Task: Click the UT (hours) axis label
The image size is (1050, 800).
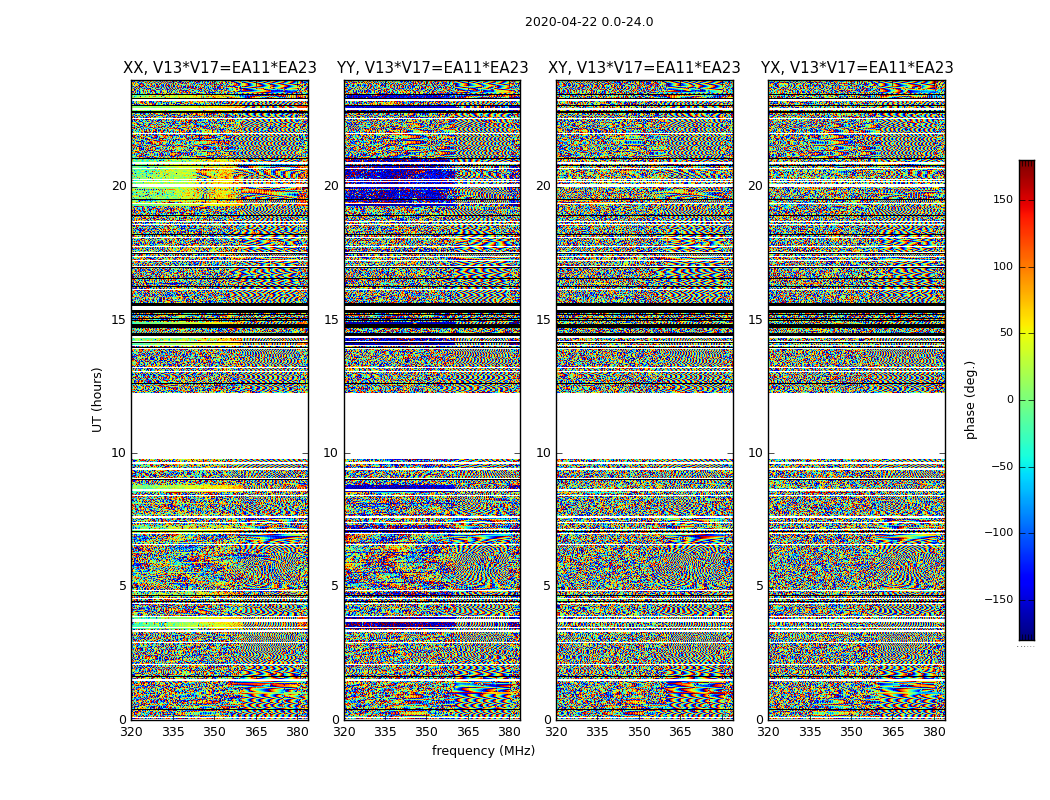Action: point(97,400)
